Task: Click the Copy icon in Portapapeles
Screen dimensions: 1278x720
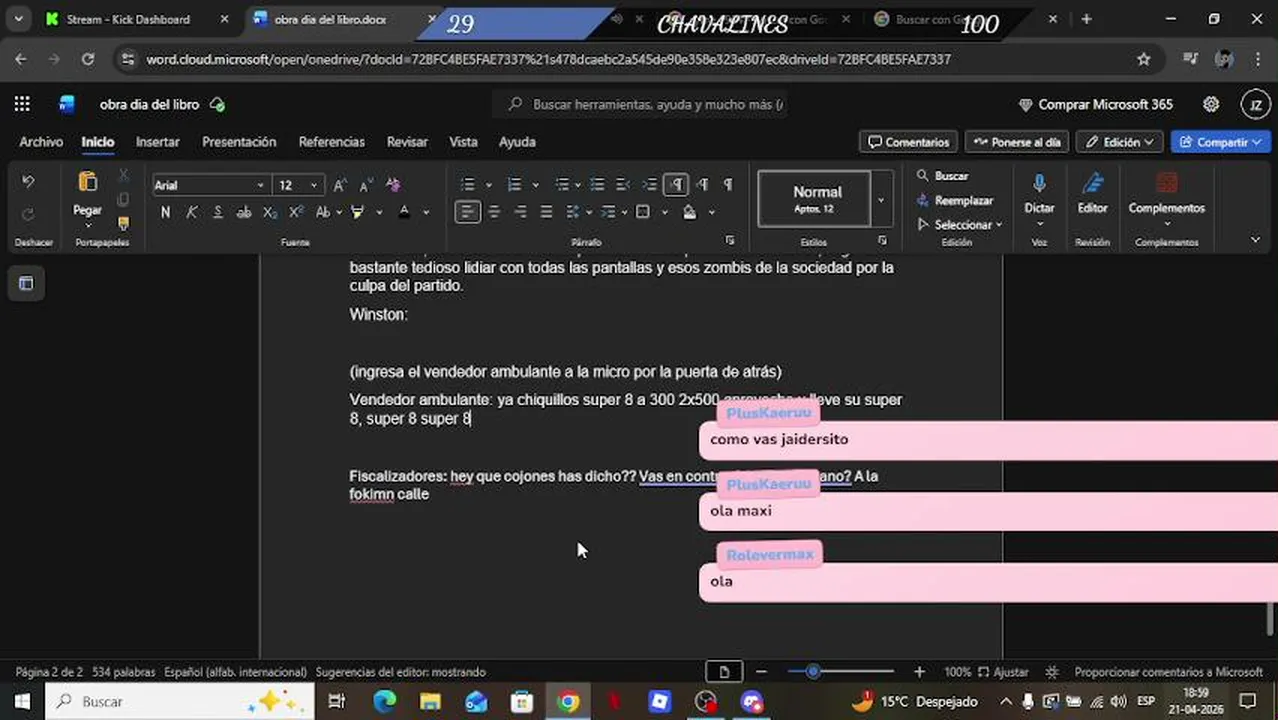Action: click(123, 199)
